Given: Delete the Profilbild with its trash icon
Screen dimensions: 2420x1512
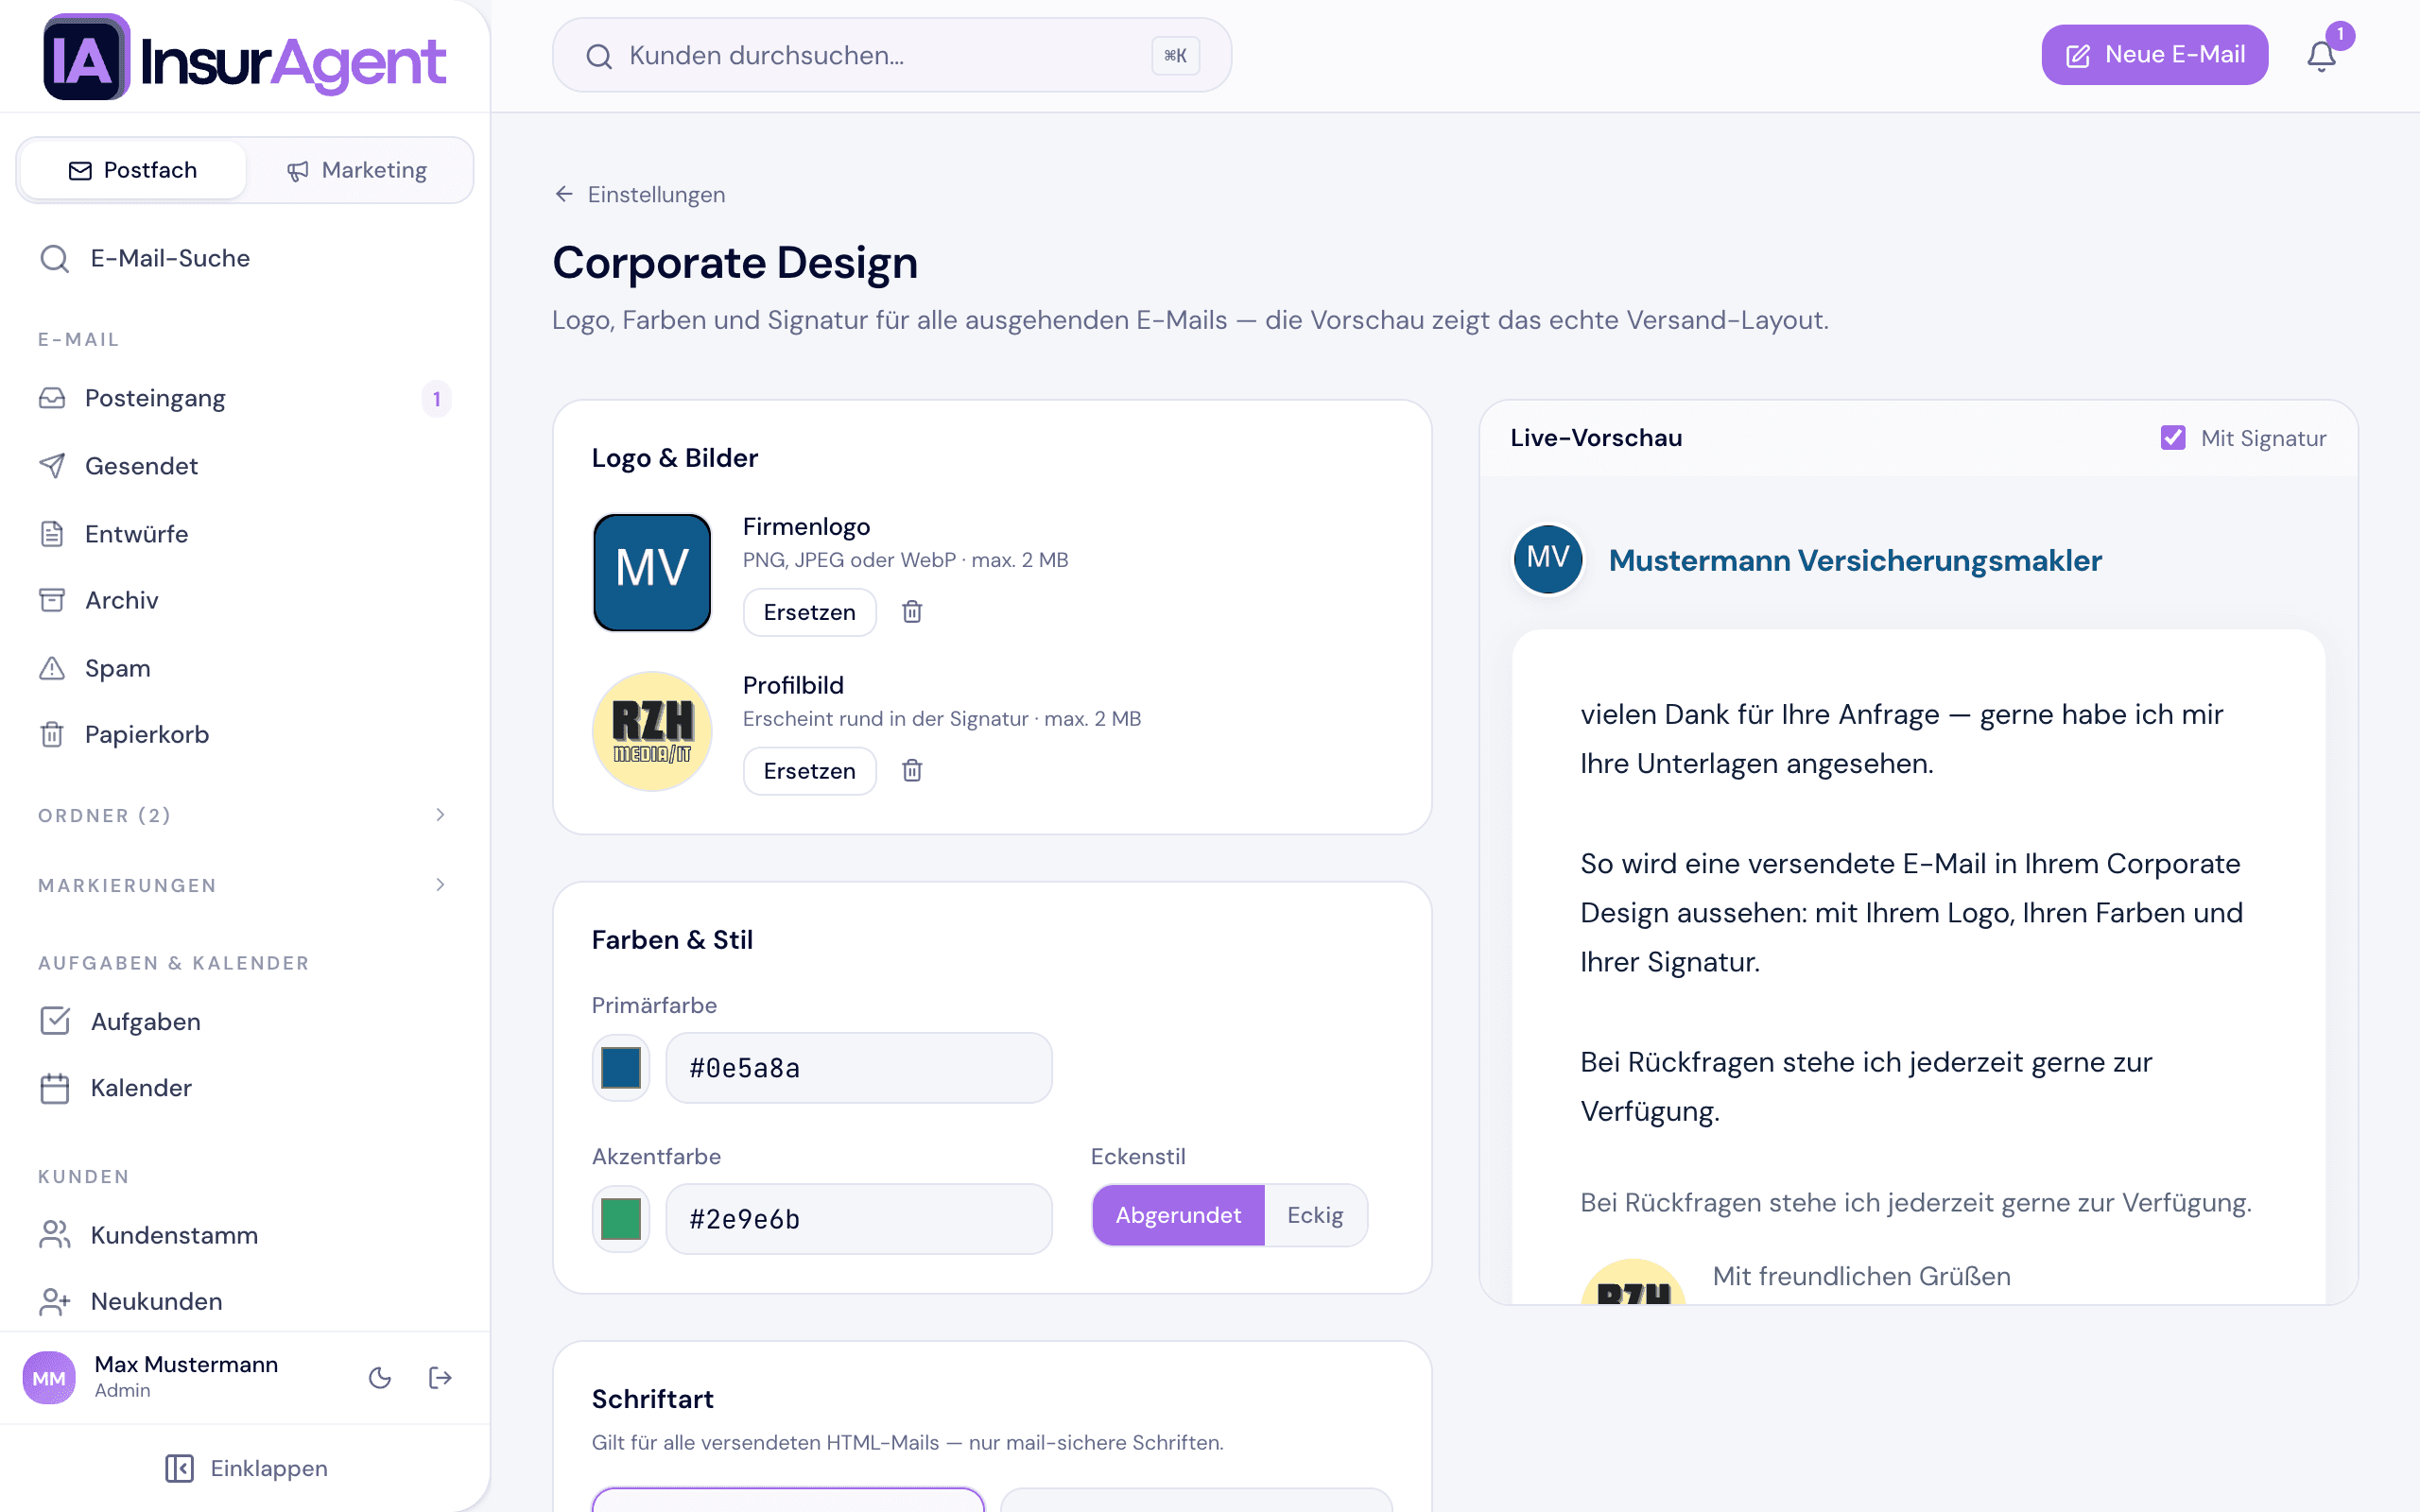Looking at the screenshot, I should pos(912,771).
